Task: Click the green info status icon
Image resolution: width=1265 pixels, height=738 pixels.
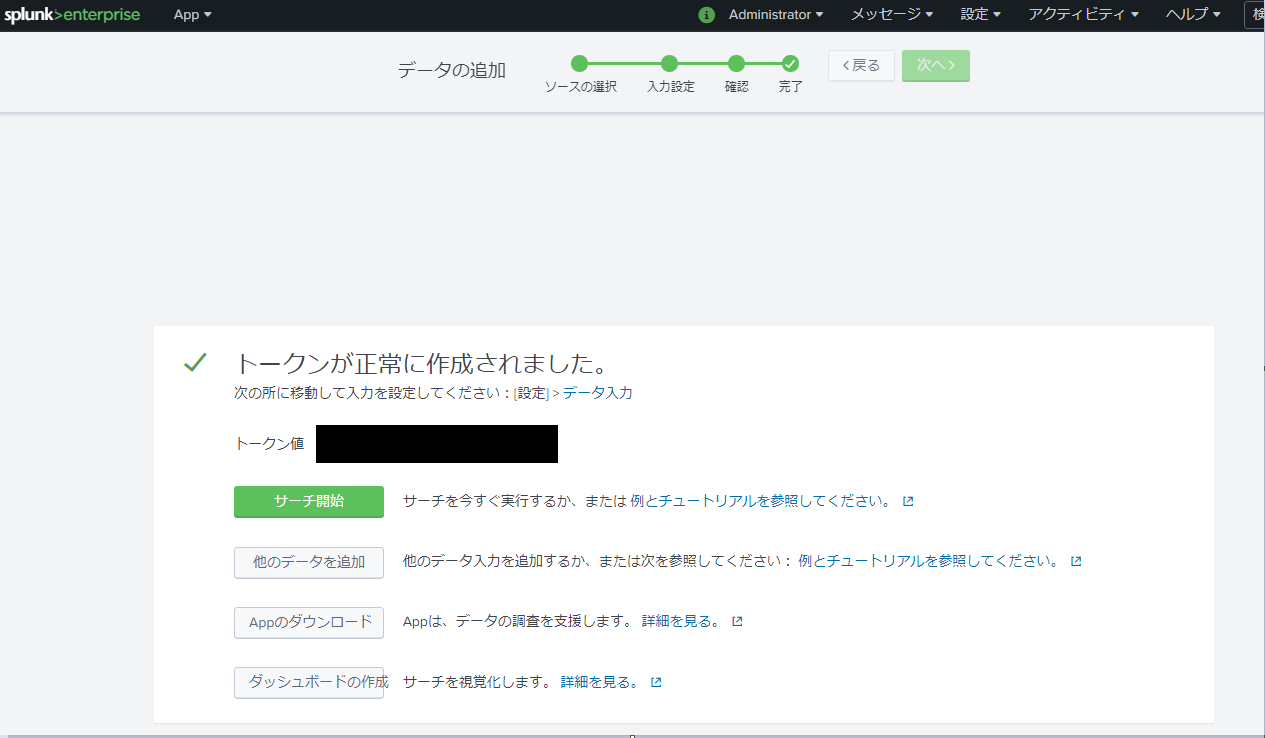Action: click(x=707, y=15)
